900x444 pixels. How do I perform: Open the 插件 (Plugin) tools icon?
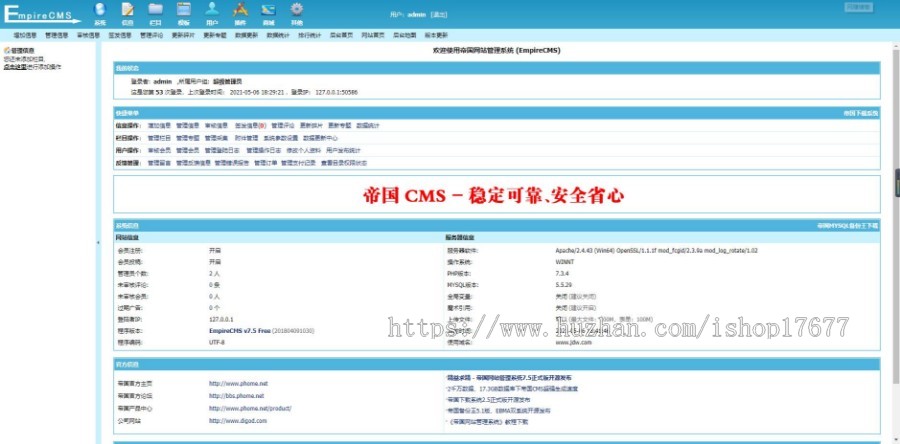point(240,10)
